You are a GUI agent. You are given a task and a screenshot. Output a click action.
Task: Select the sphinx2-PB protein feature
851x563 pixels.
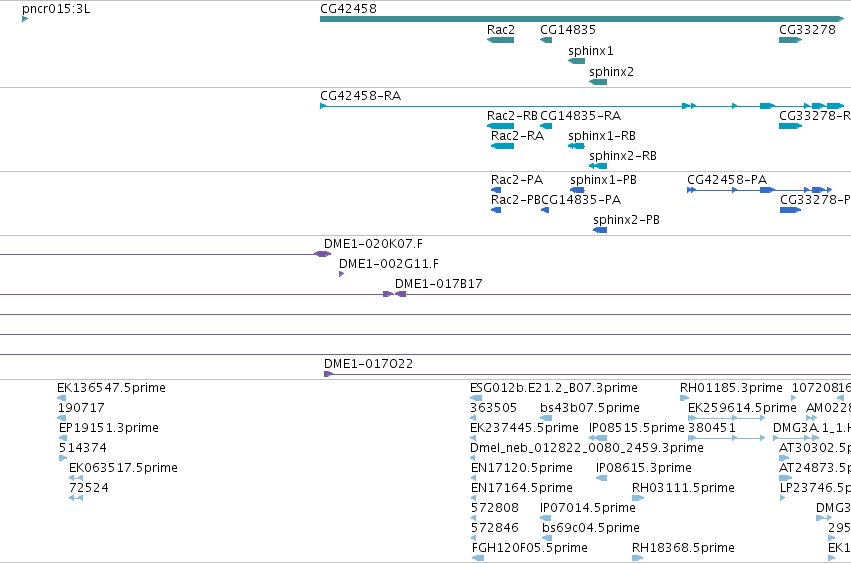(600, 230)
